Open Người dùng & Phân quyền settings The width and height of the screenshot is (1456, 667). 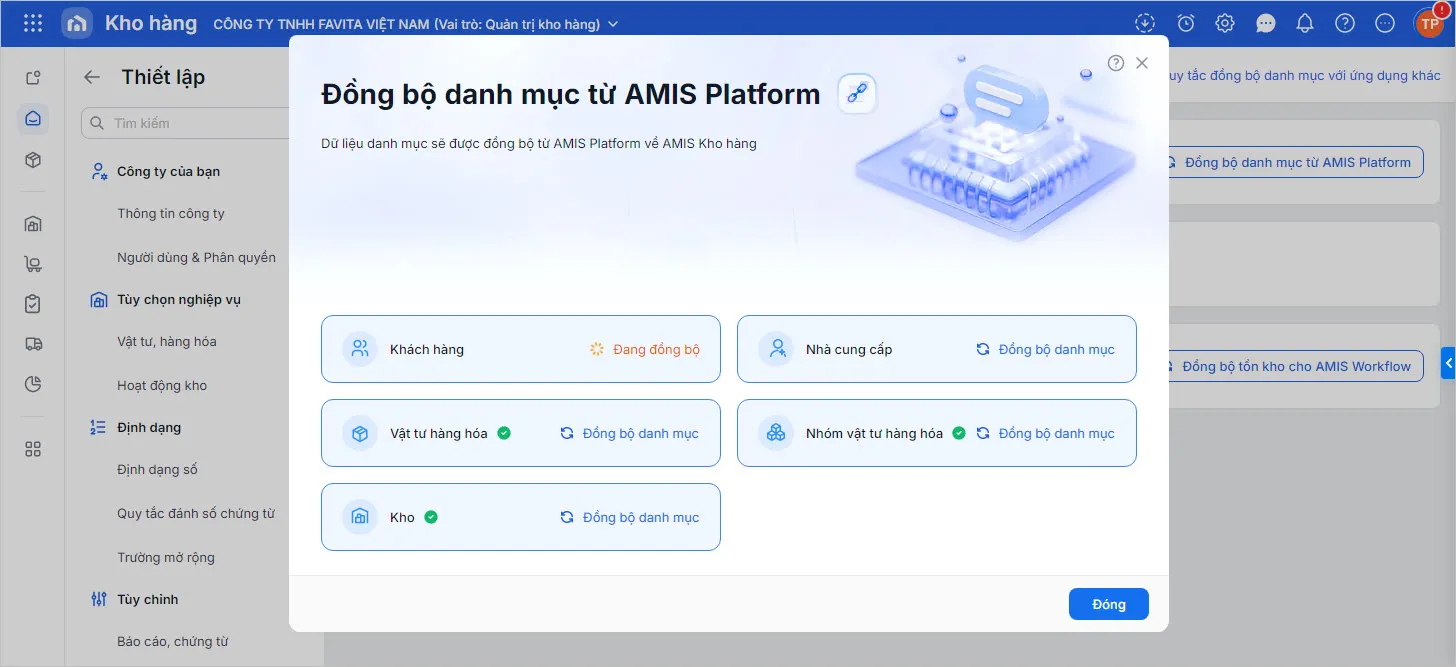point(196,257)
